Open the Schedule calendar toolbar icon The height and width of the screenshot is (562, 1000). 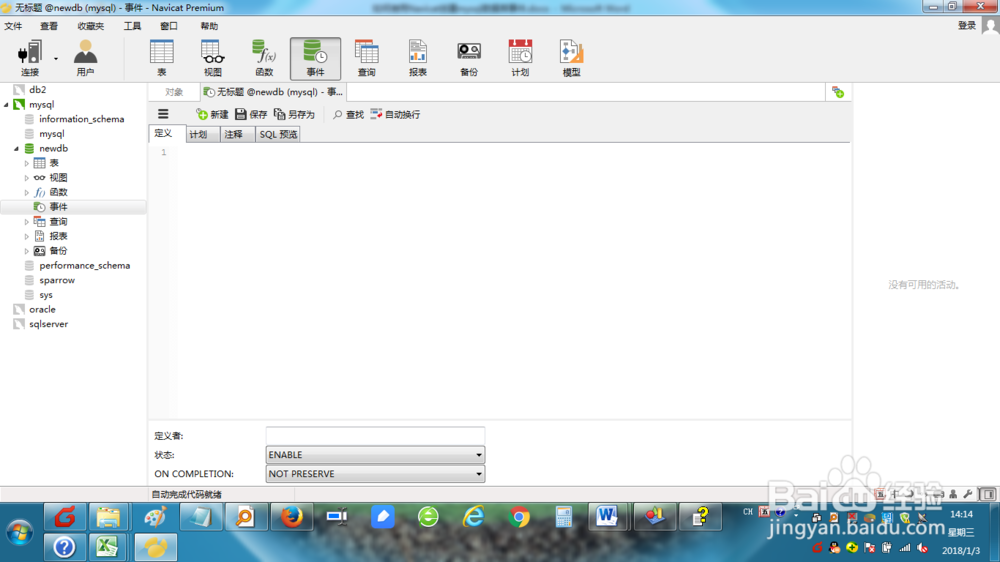[x=520, y=58]
